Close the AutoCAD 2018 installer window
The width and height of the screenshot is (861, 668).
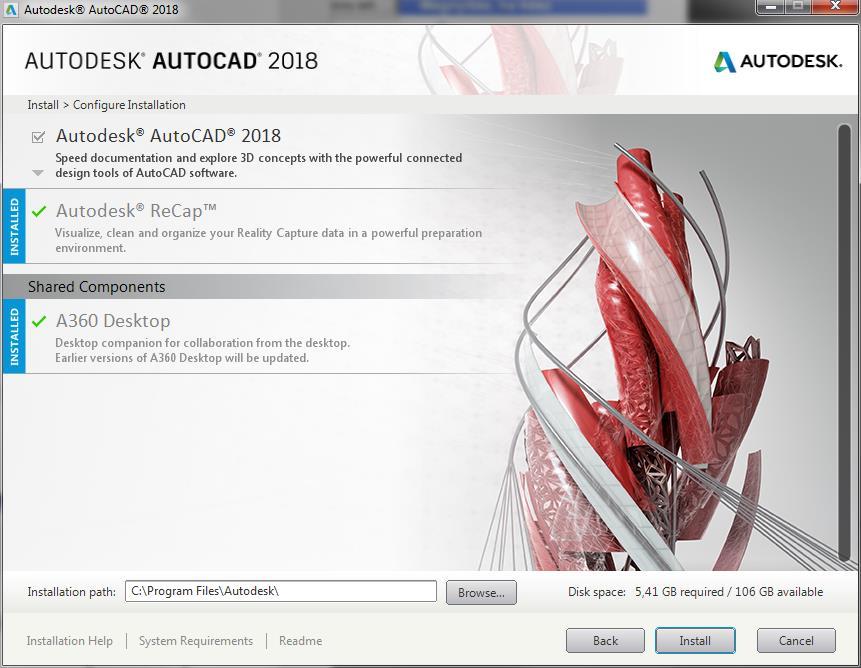coord(835,7)
